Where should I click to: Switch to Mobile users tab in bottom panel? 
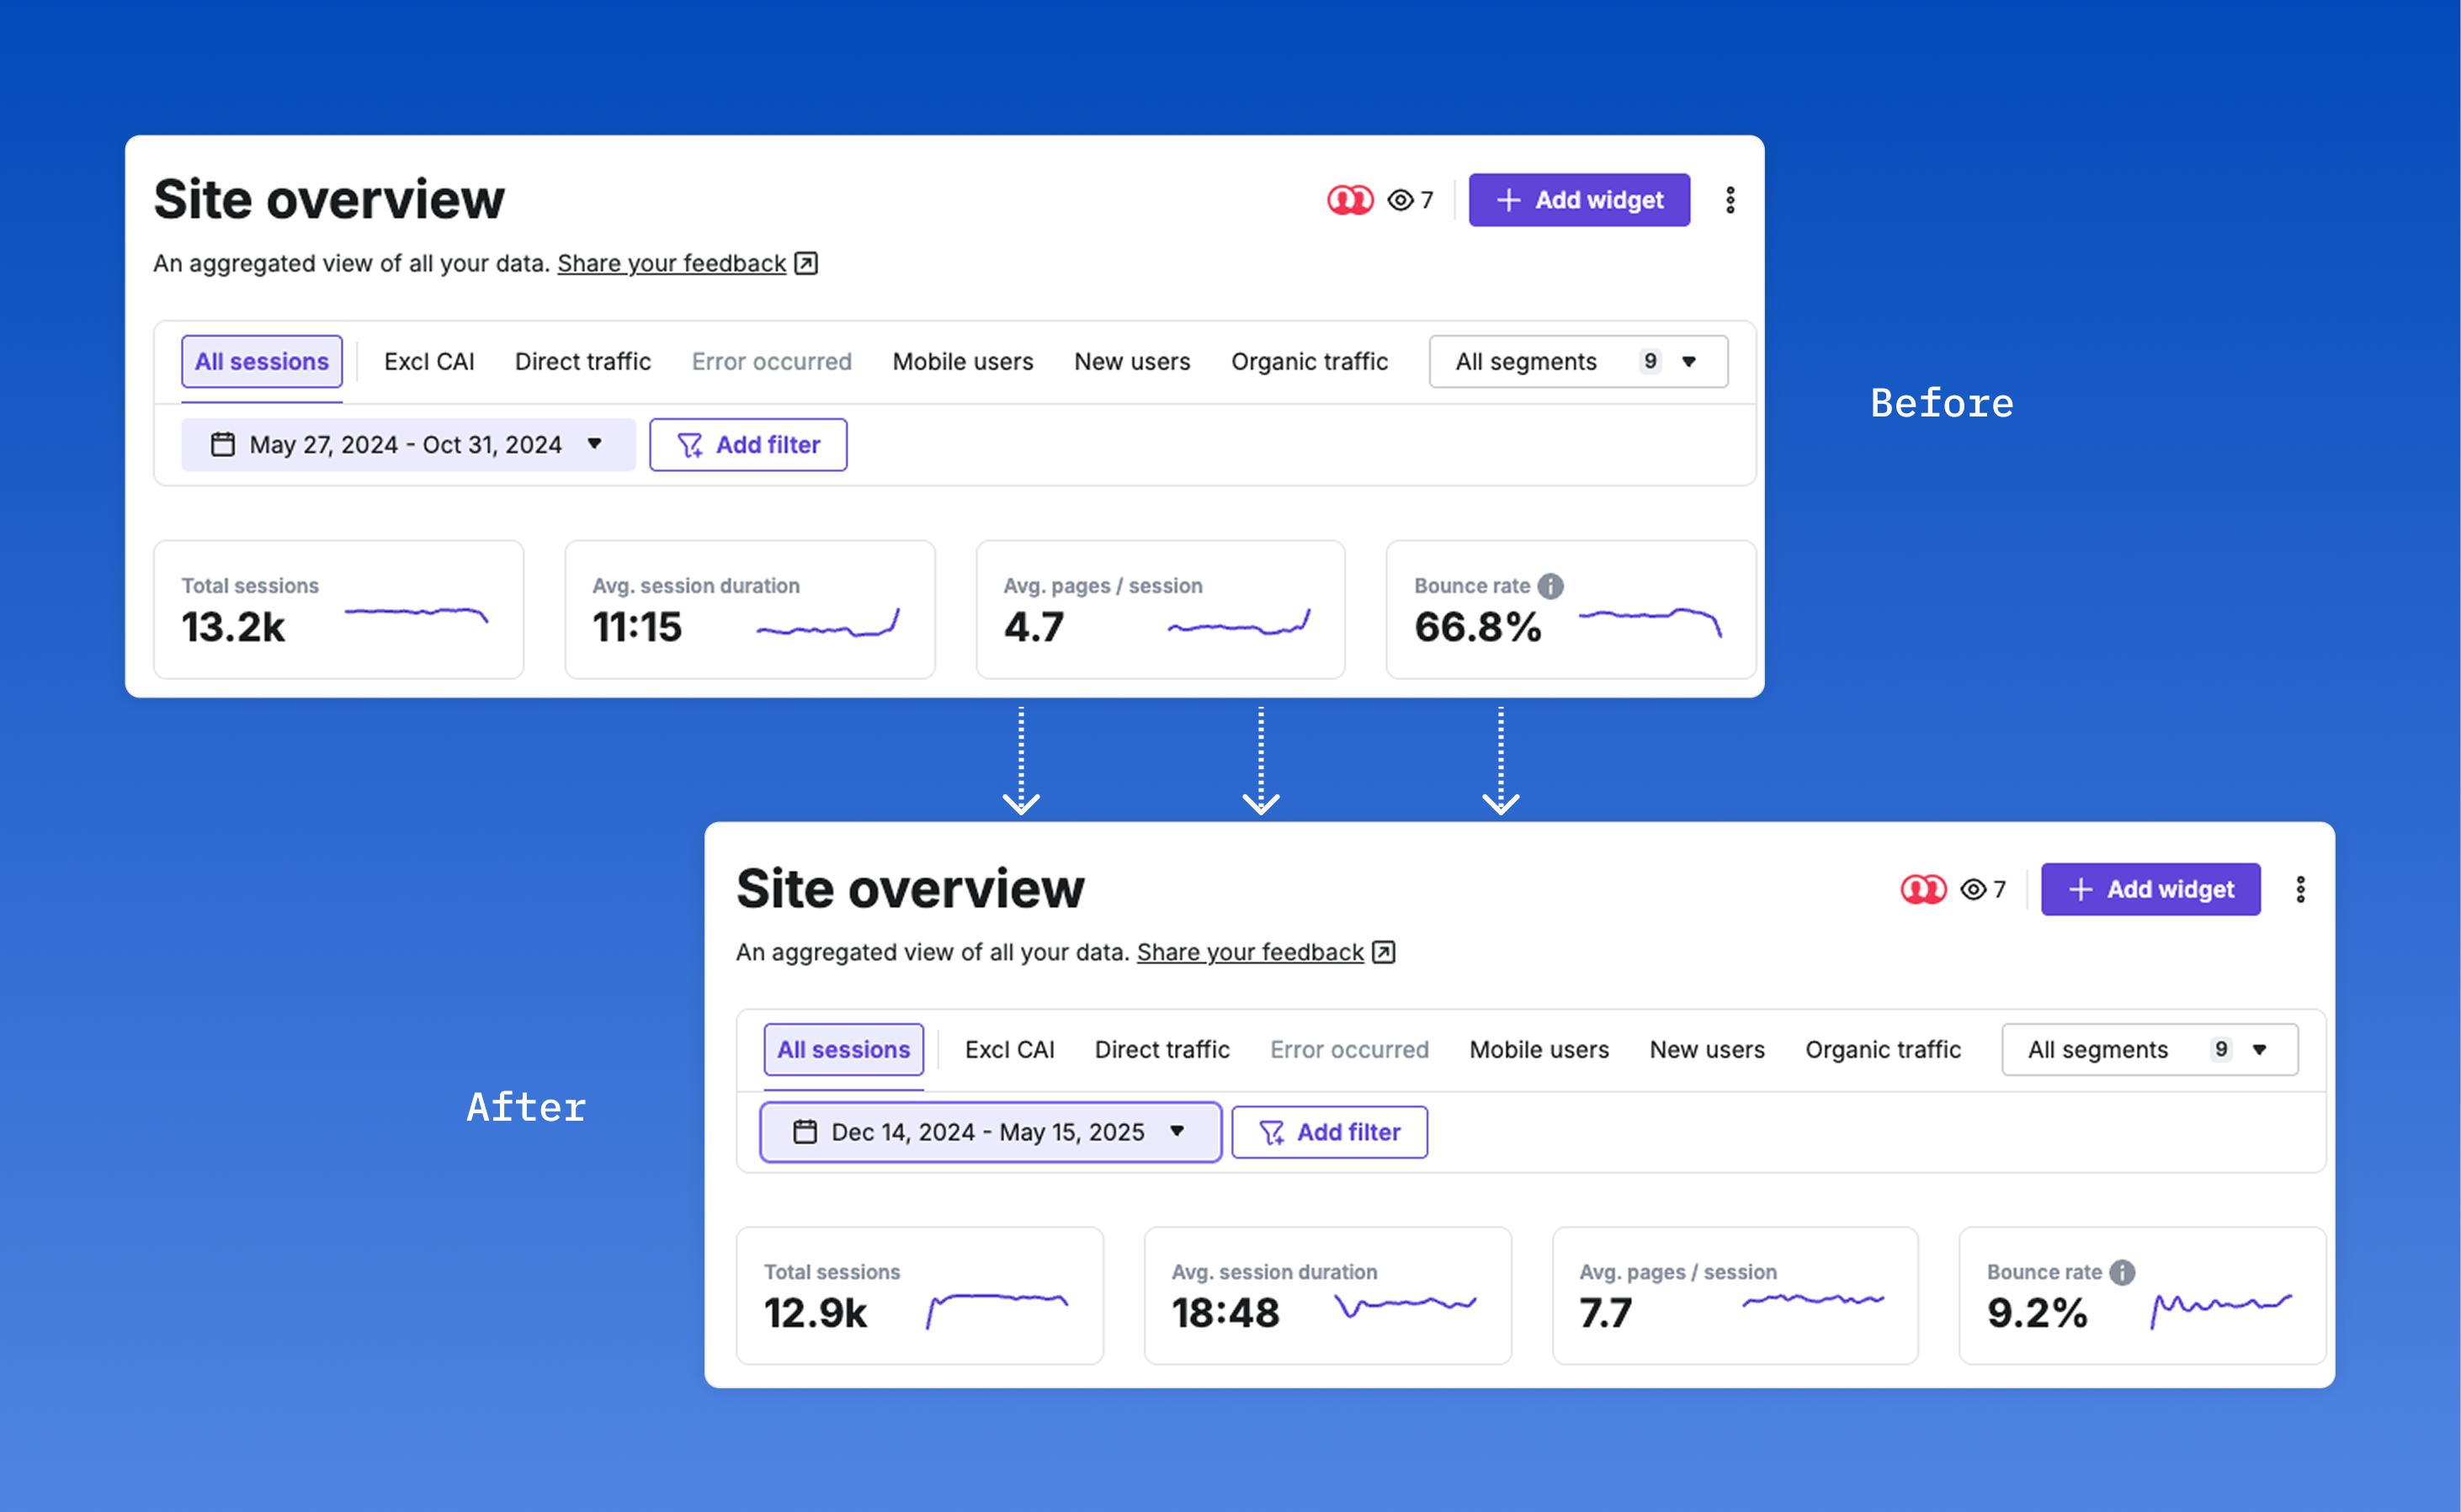tap(1538, 1049)
